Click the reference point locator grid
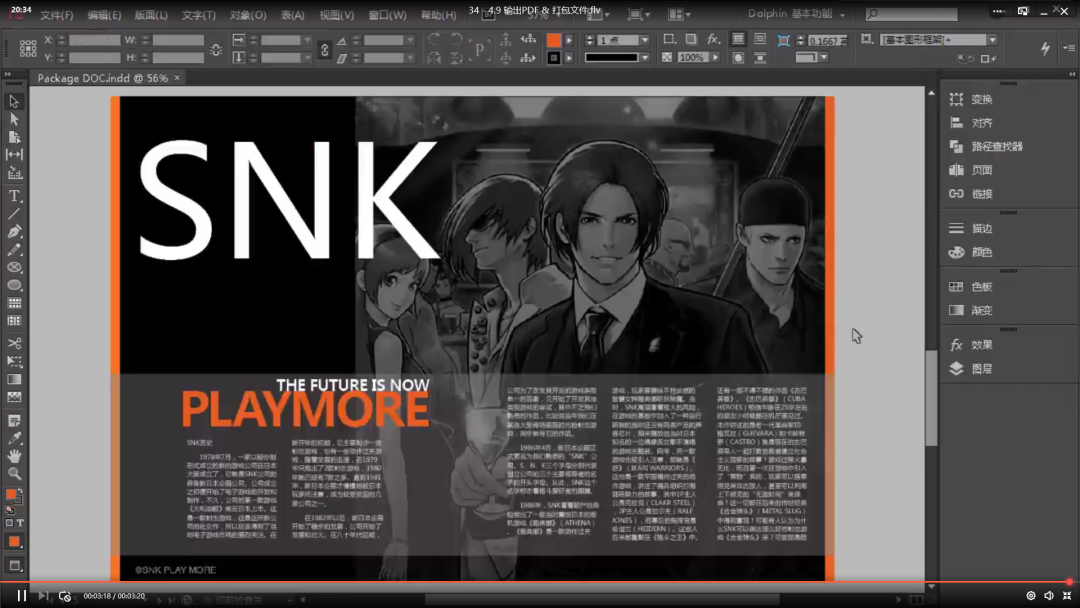 (x=28, y=48)
